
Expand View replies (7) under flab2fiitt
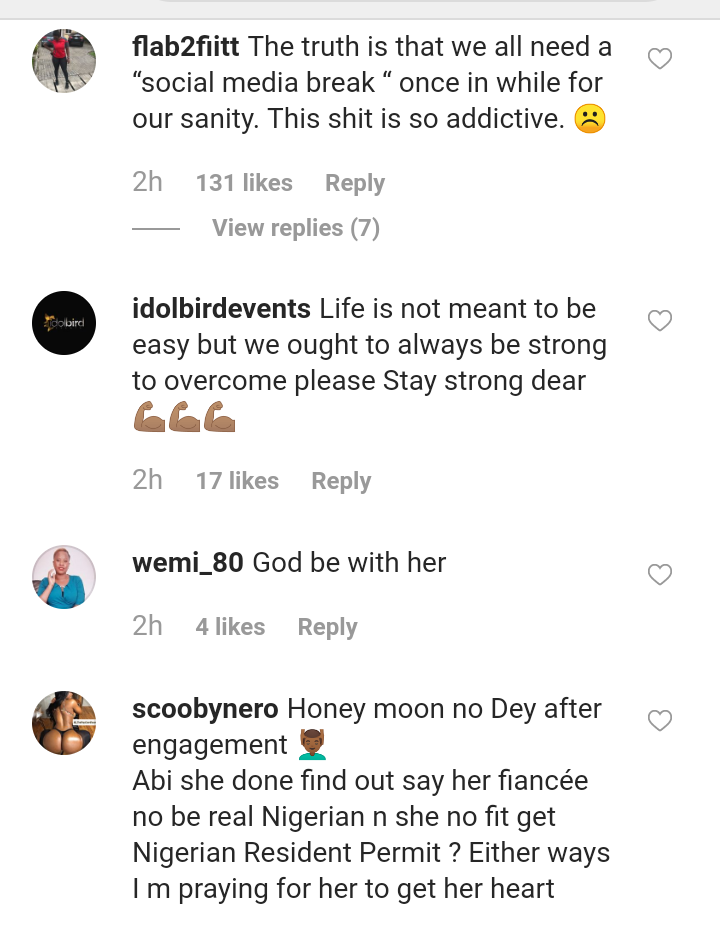coord(295,228)
